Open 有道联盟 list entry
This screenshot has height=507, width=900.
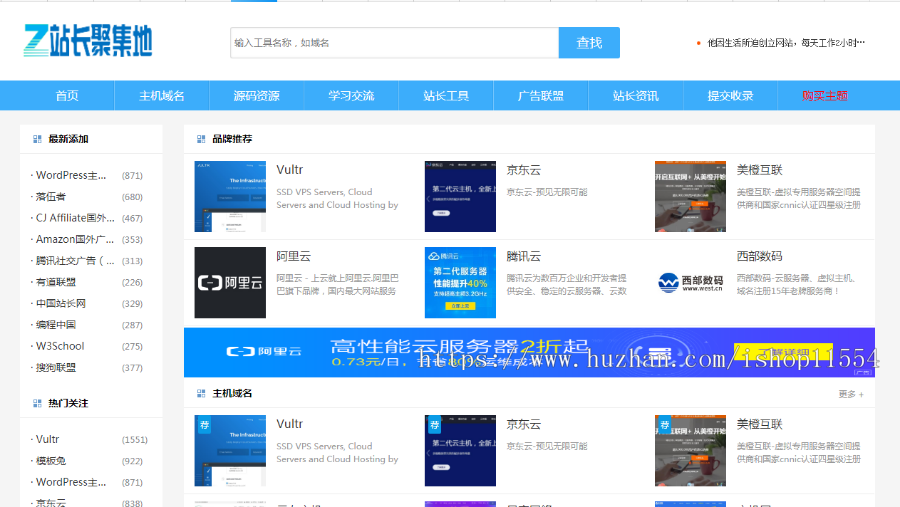click(56, 282)
